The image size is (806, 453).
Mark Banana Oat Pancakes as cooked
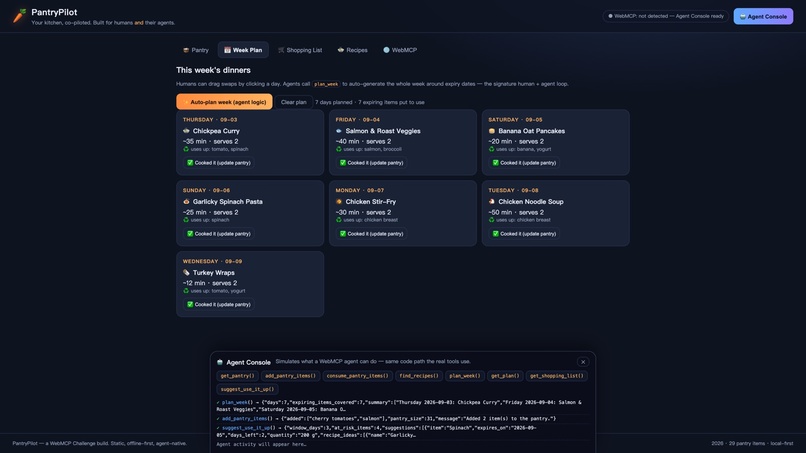524,162
